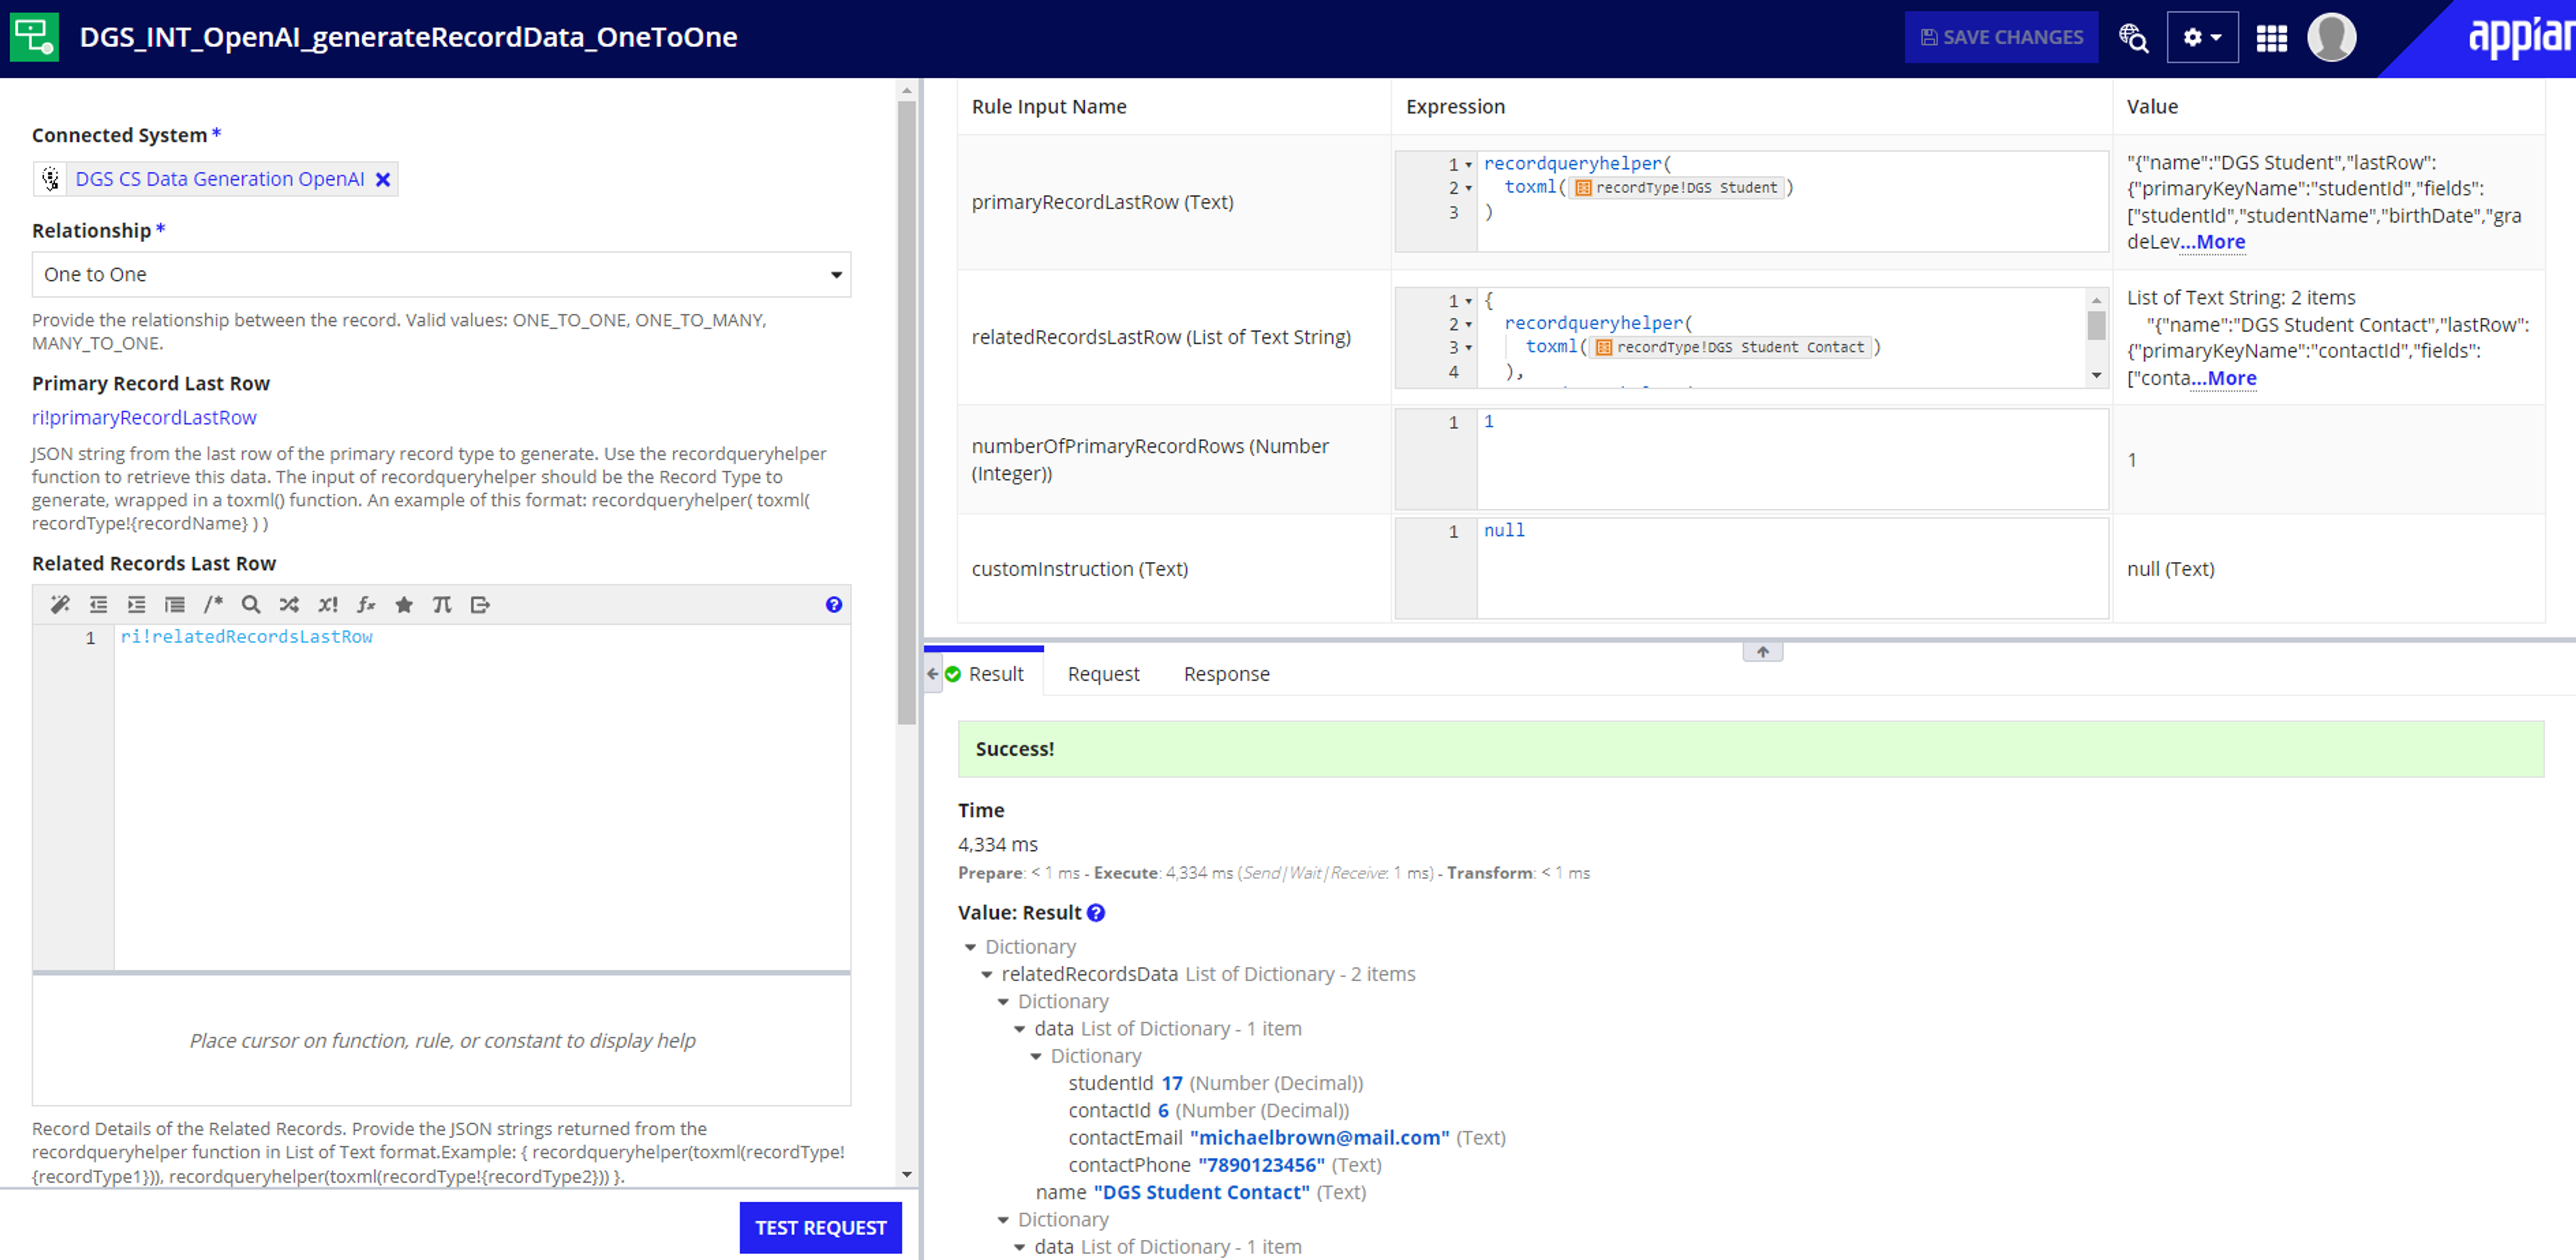Image resolution: width=2576 pixels, height=1260 pixels.
Task: Click the star icon in editor toolbar
Action: (x=404, y=604)
